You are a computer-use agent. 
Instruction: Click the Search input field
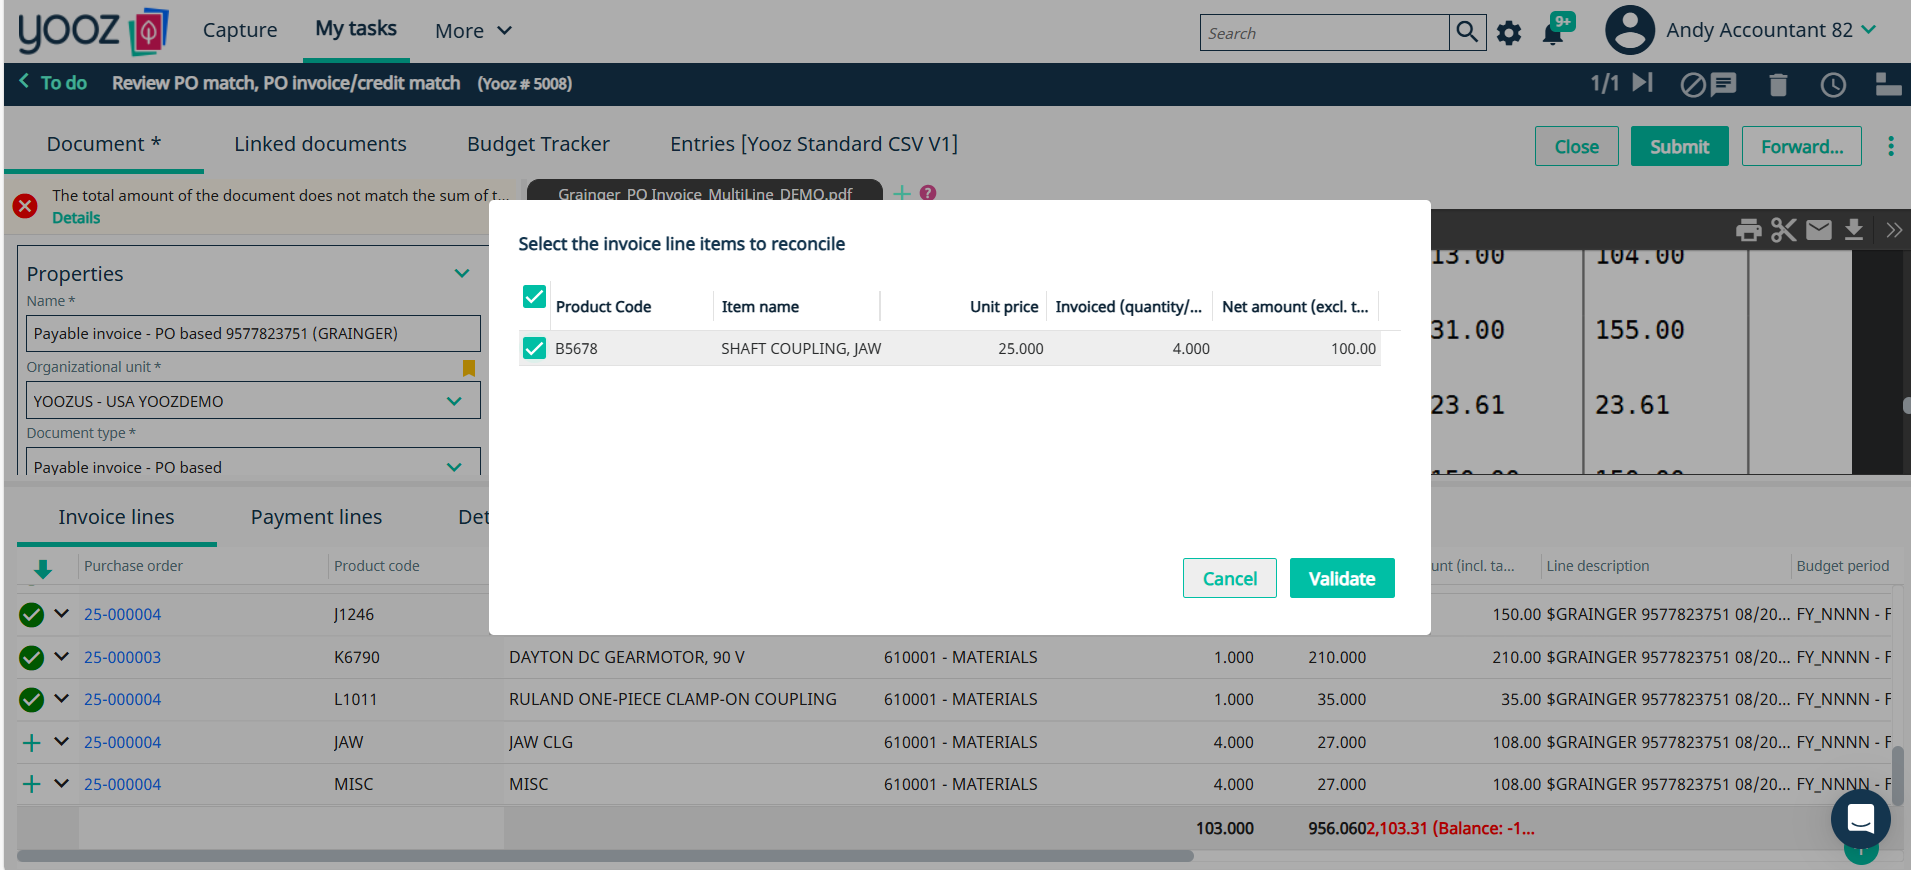coord(1324,33)
